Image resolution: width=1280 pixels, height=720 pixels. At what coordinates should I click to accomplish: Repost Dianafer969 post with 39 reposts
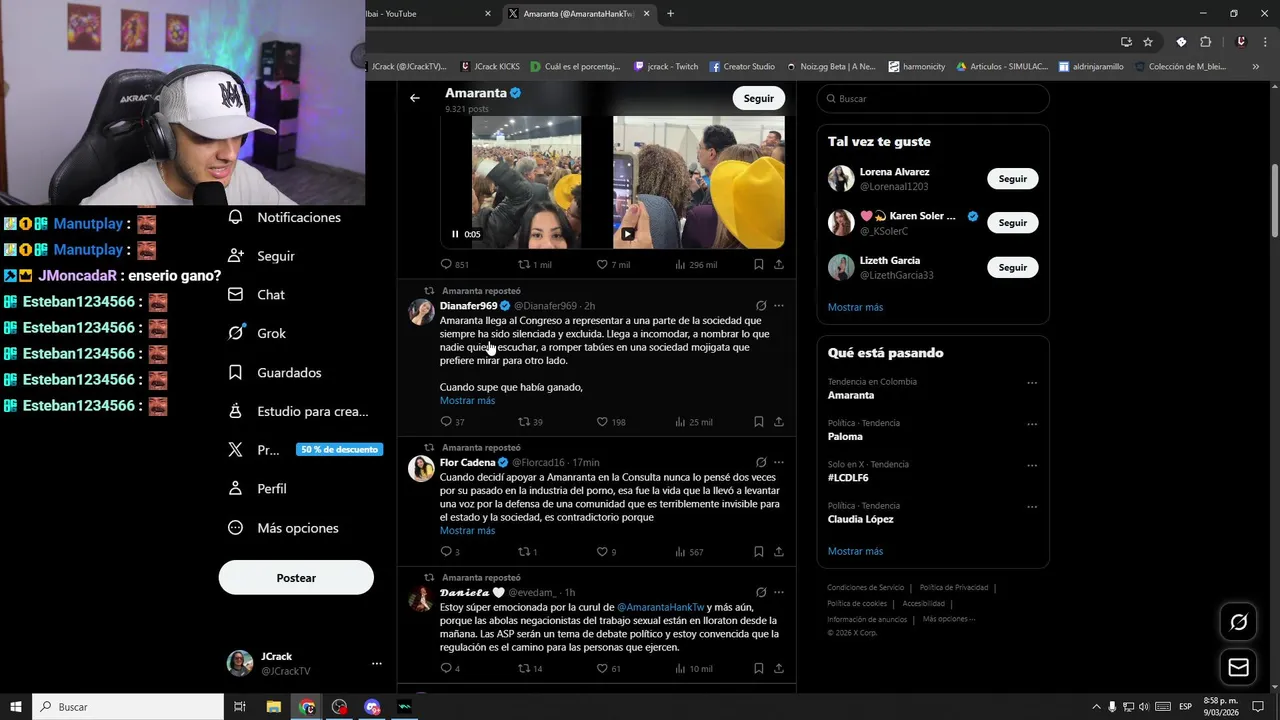tap(530, 422)
